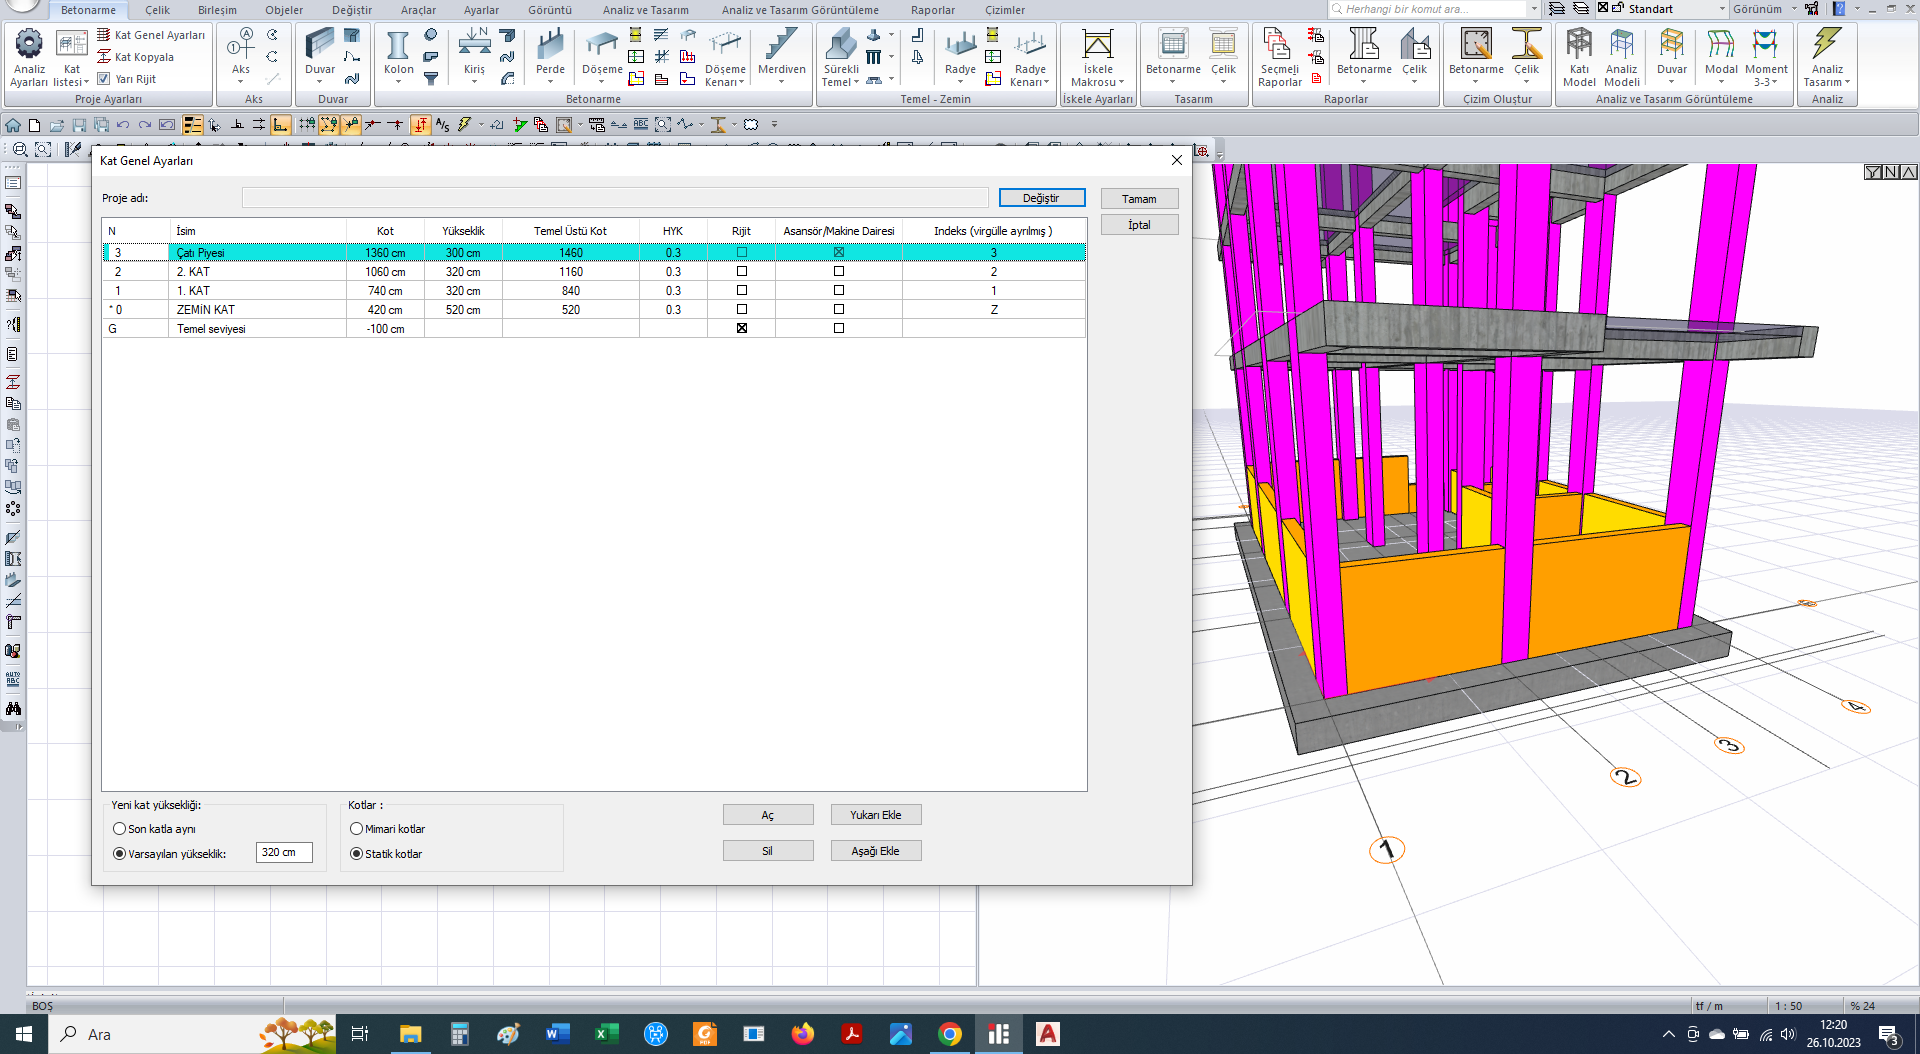This screenshot has height=1054, width=1920.
Task: Click the zoom out magnifier icon
Action: (19, 149)
